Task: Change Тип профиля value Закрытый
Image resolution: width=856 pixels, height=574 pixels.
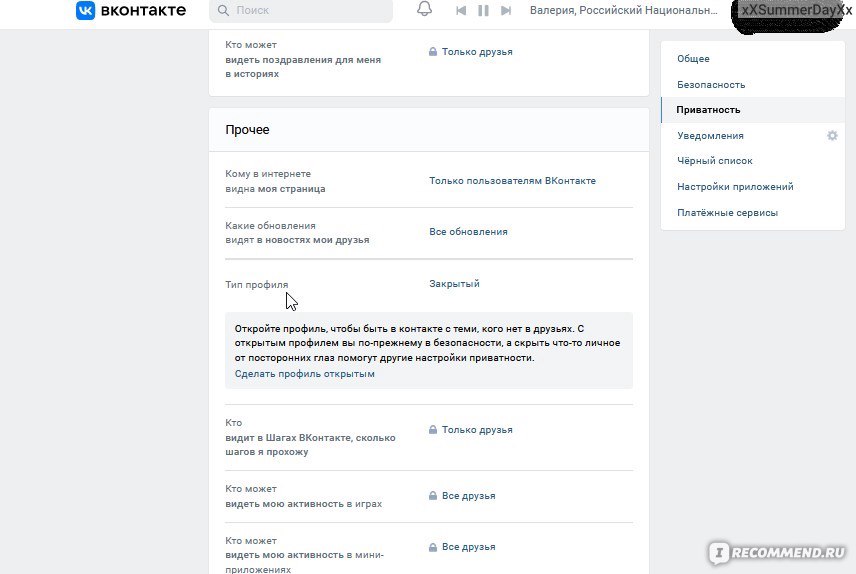Action: 454,283
